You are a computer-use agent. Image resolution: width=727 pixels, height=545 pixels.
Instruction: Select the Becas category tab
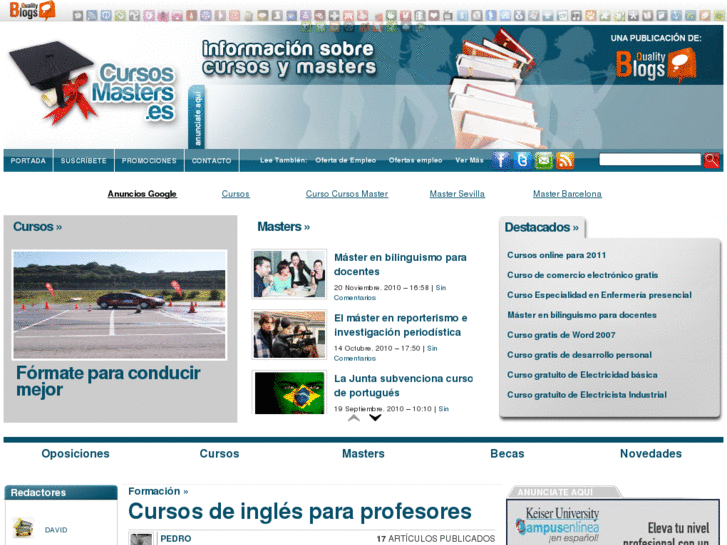coord(507,454)
